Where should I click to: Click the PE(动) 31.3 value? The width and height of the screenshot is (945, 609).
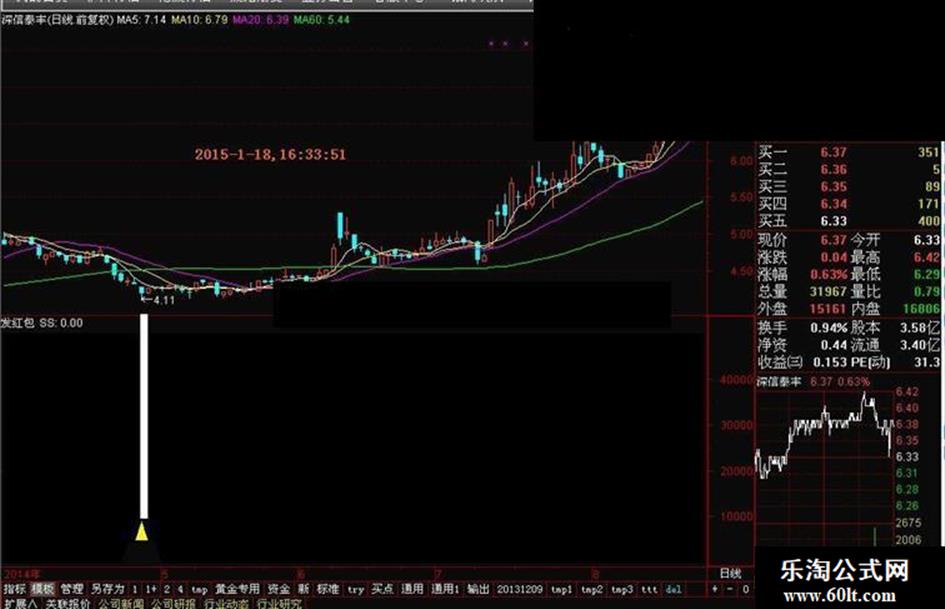pyautogui.click(x=928, y=362)
